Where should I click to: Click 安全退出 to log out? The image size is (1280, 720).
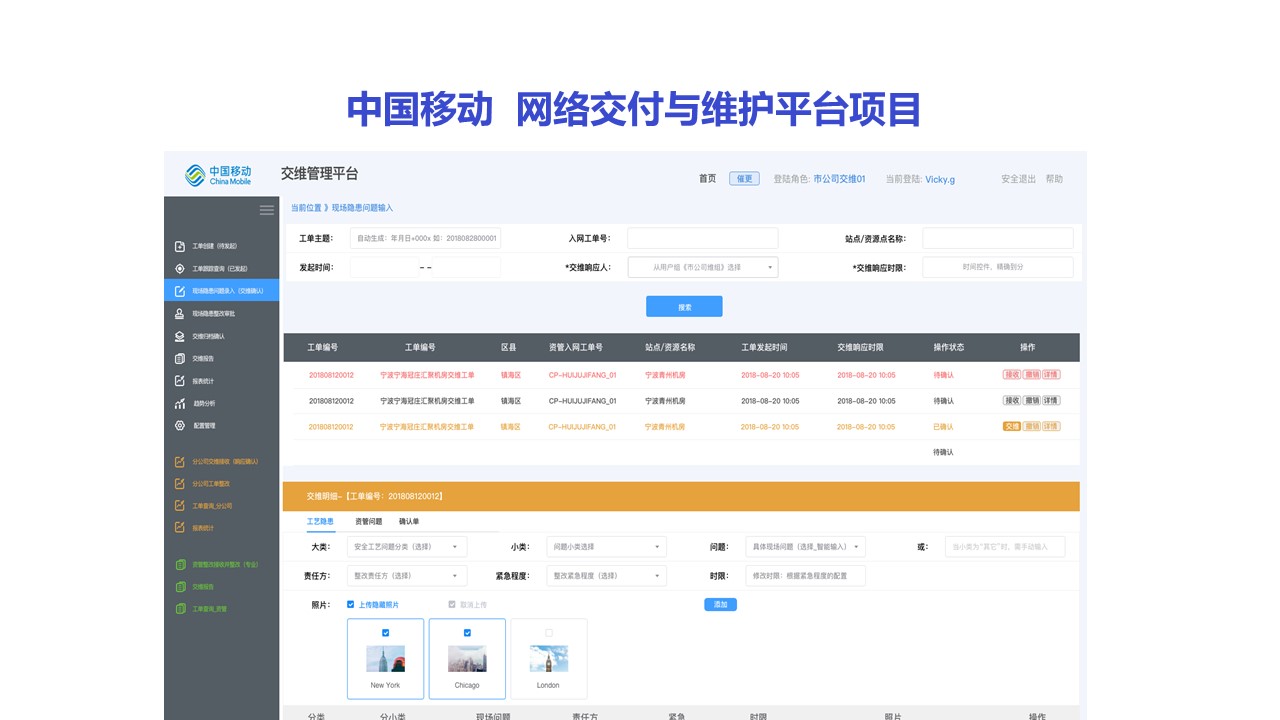tap(1018, 179)
